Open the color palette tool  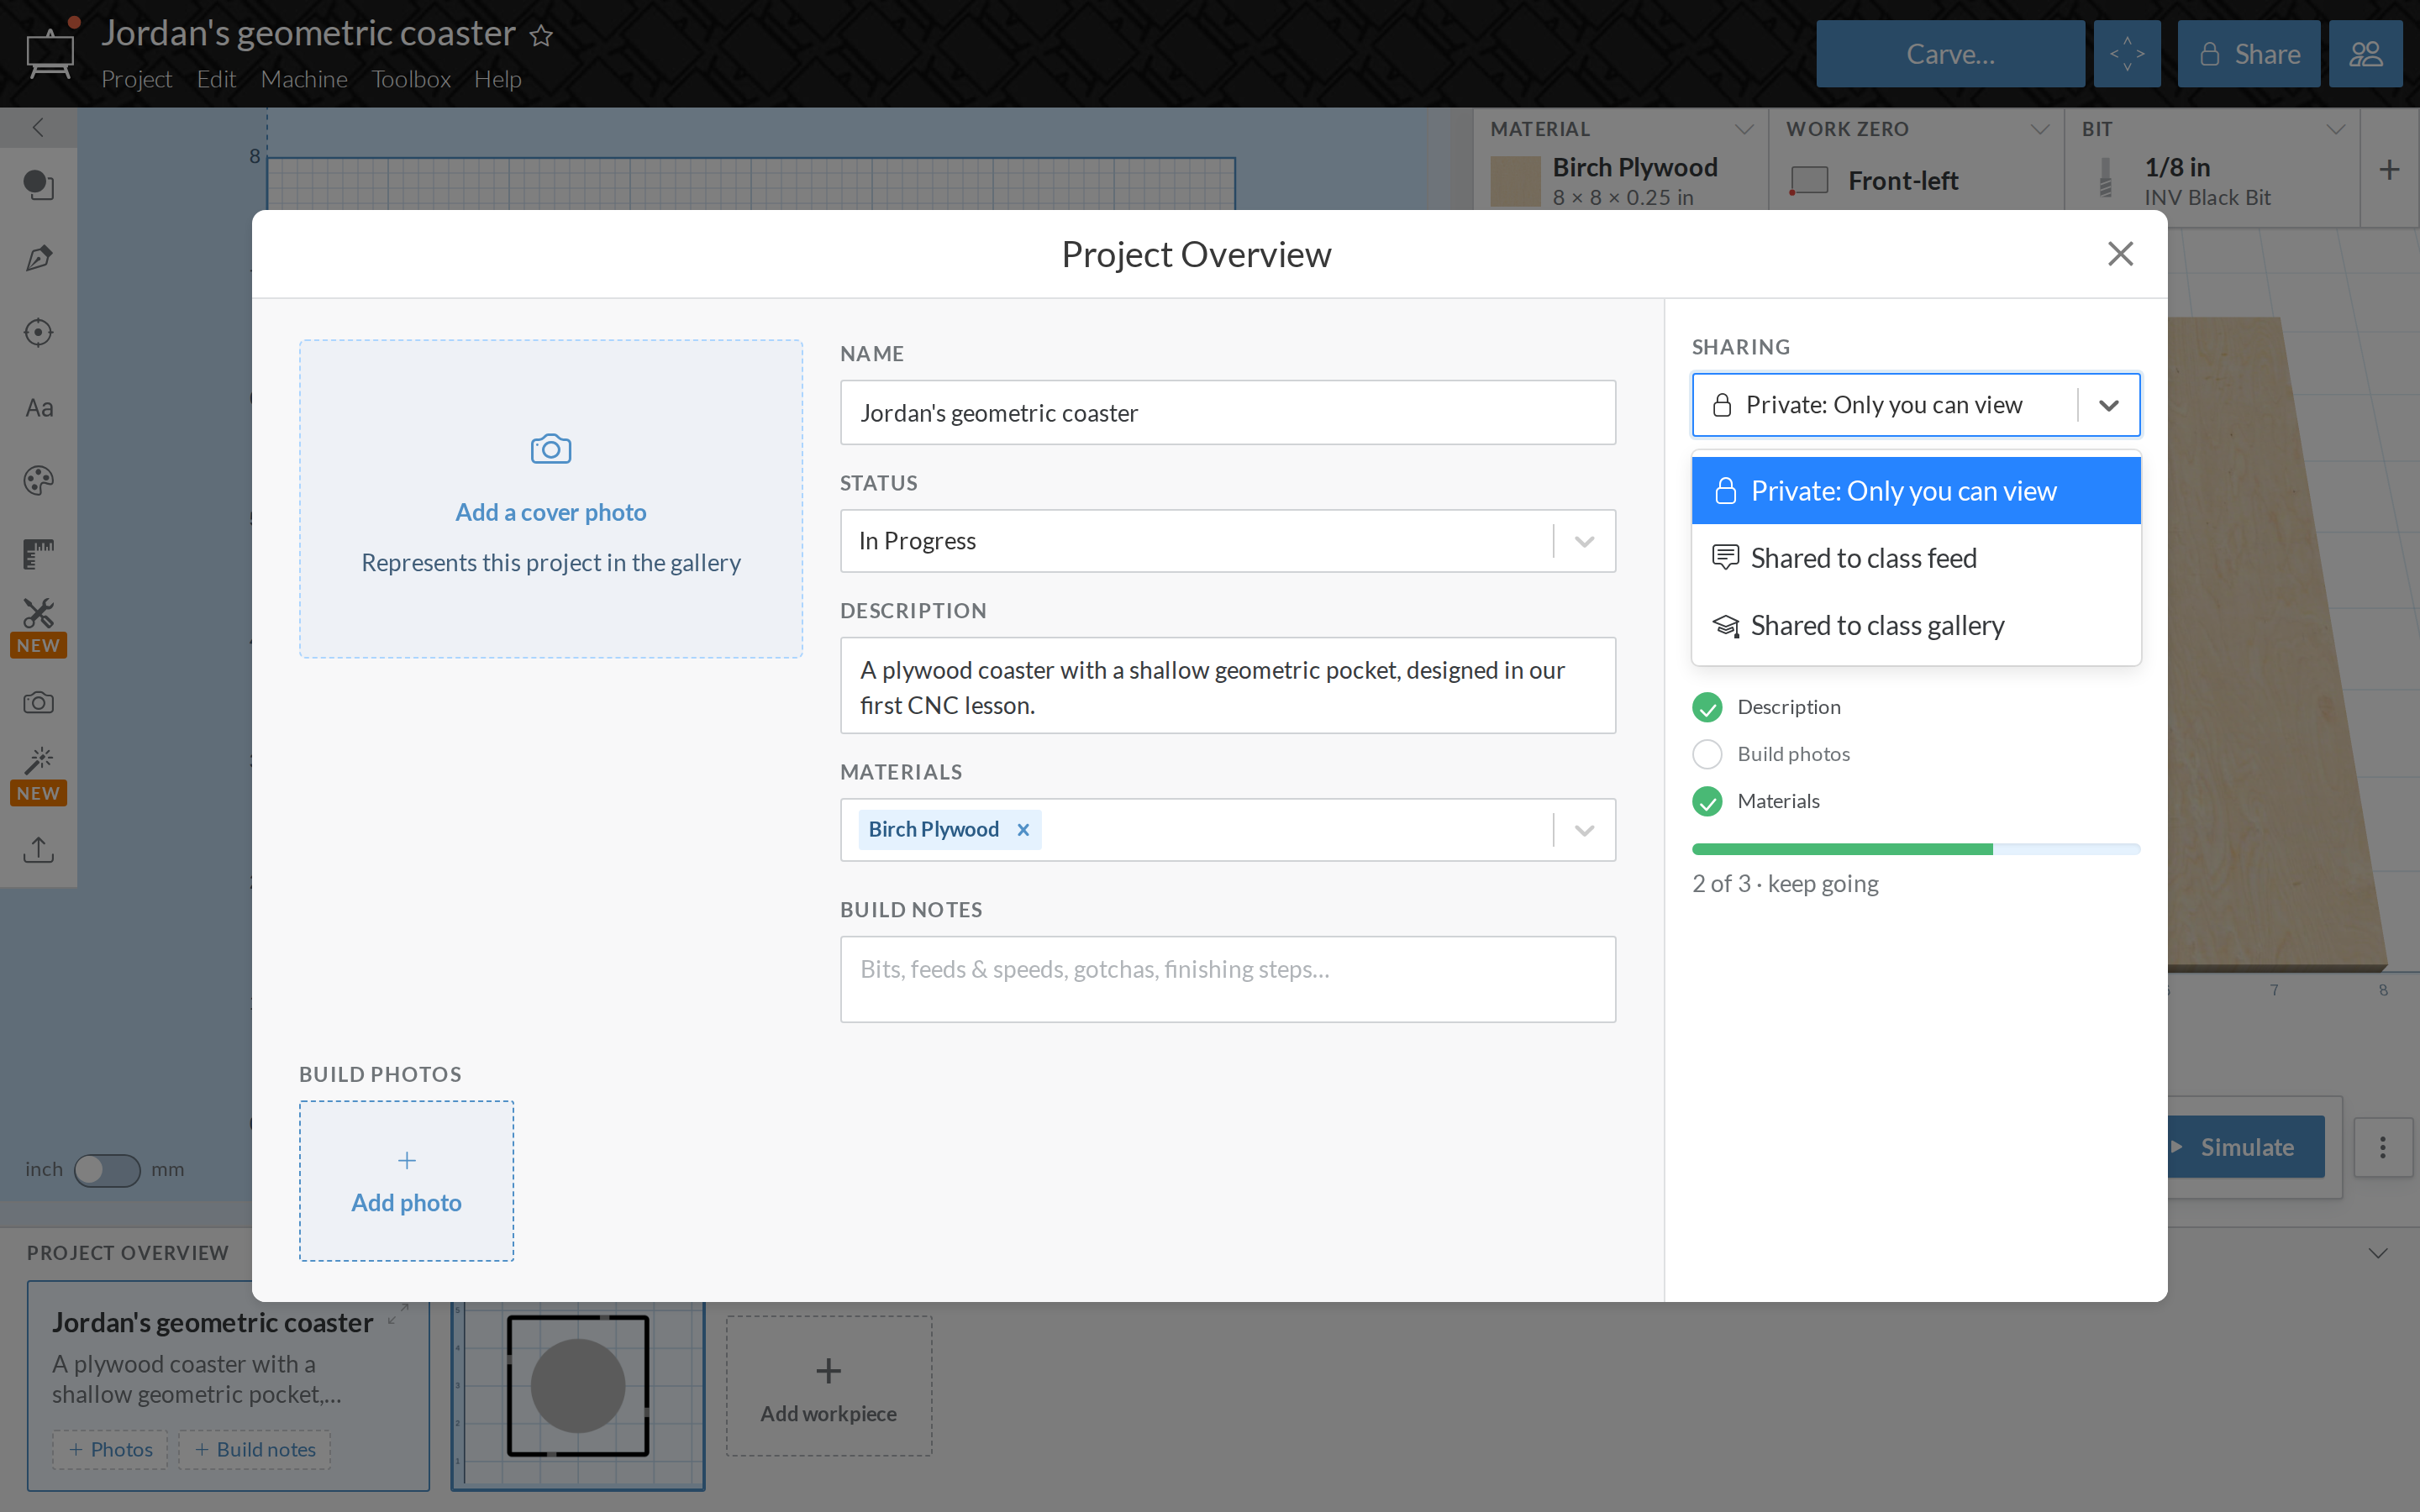(38, 480)
